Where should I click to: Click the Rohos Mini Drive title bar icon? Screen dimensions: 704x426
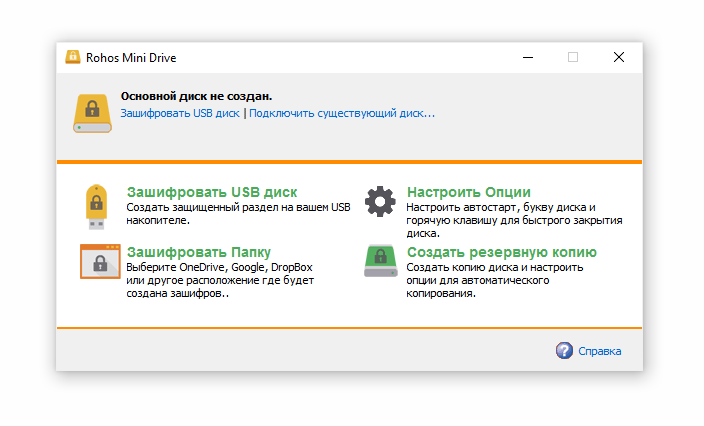73,57
